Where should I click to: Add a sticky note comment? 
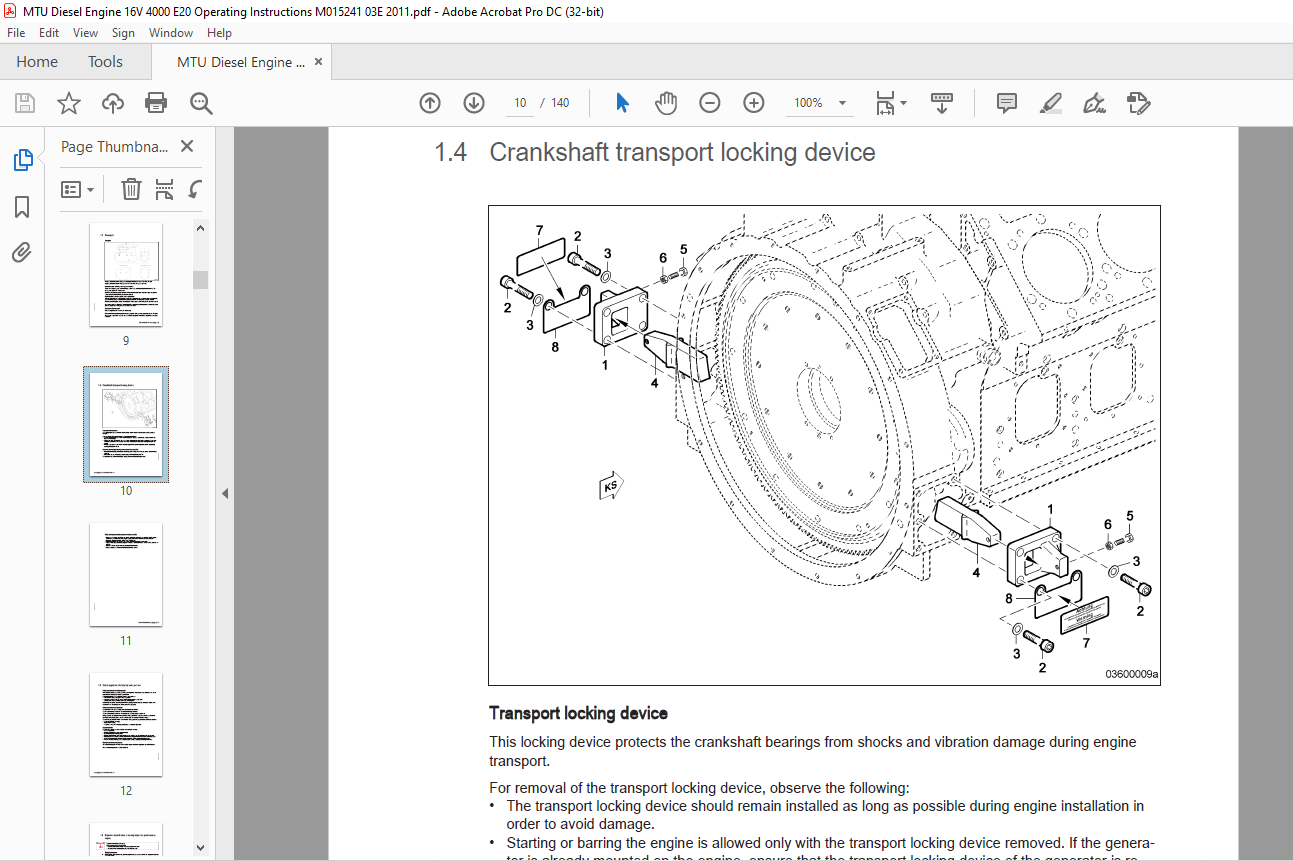1007,103
